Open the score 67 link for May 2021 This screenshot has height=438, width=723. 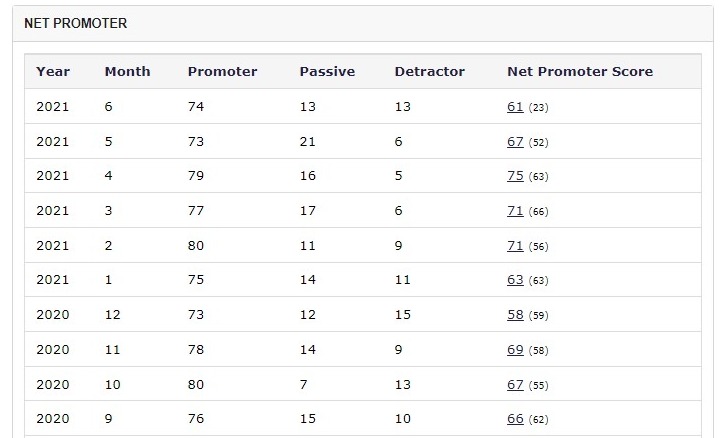click(x=515, y=142)
